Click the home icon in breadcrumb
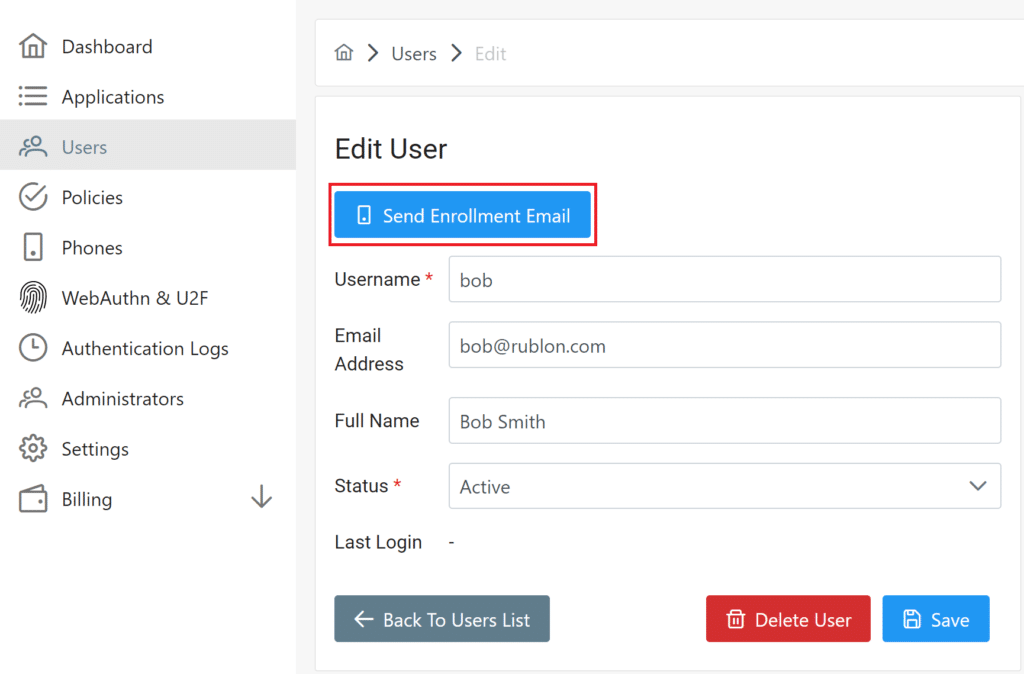Image resolution: width=1024 pixels, height=674 pixels. point(344,53)
